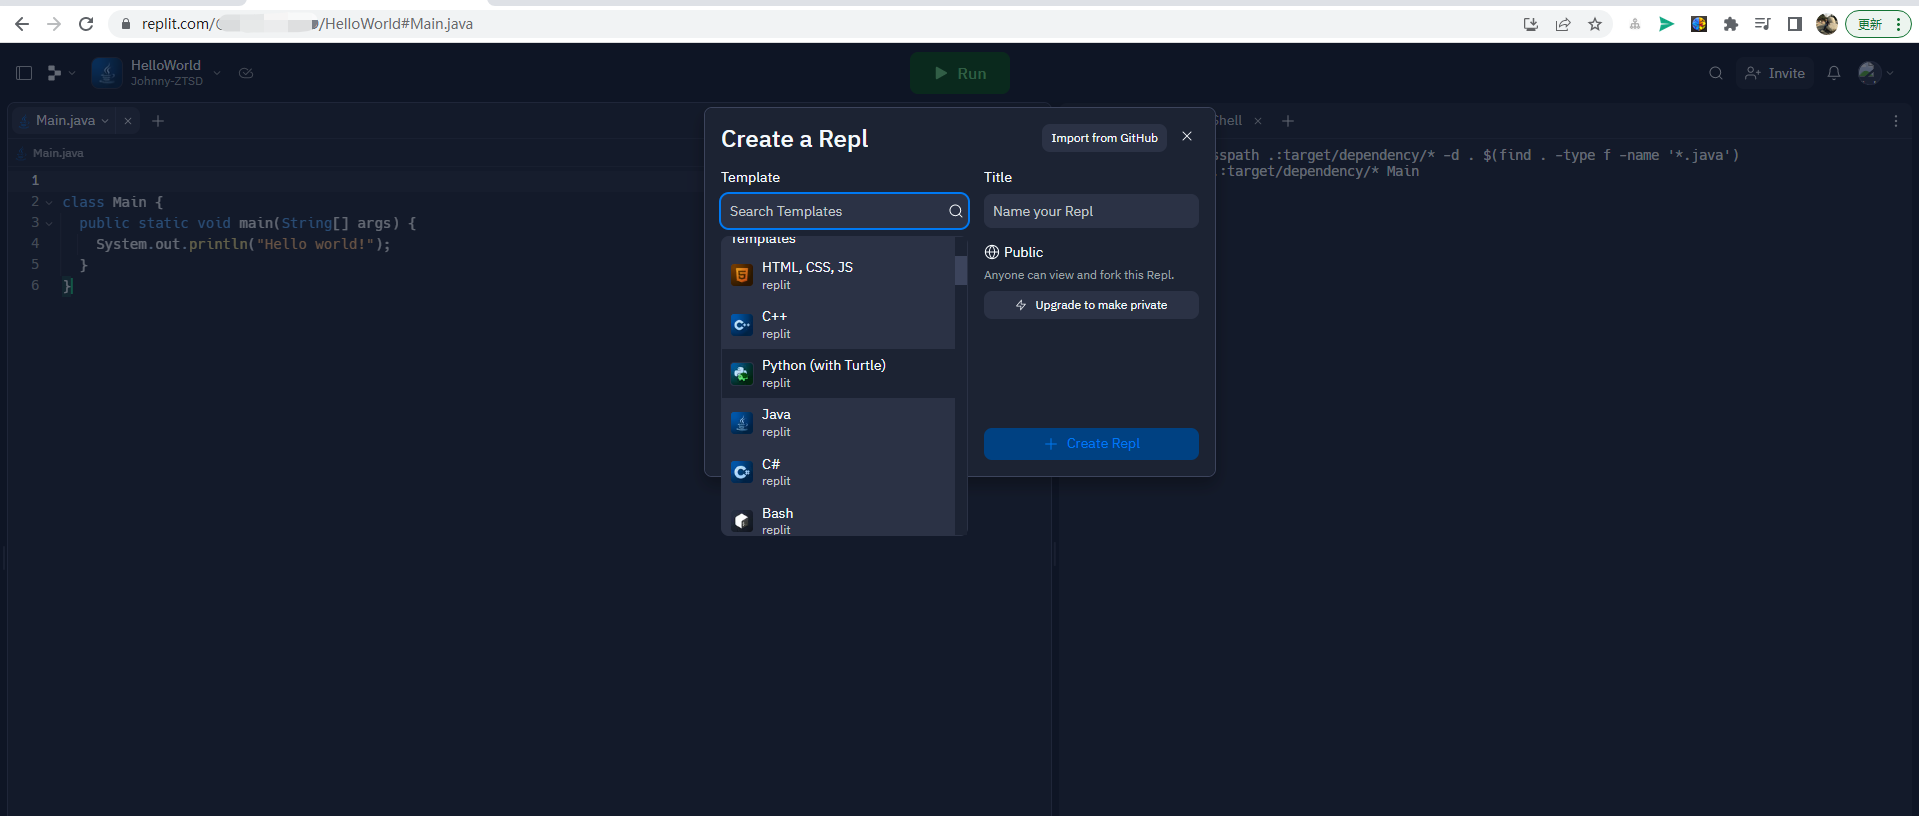Screen dimensions: 1919x816
Task: Close the Shell tab
Action: [x=1258, y=121]
